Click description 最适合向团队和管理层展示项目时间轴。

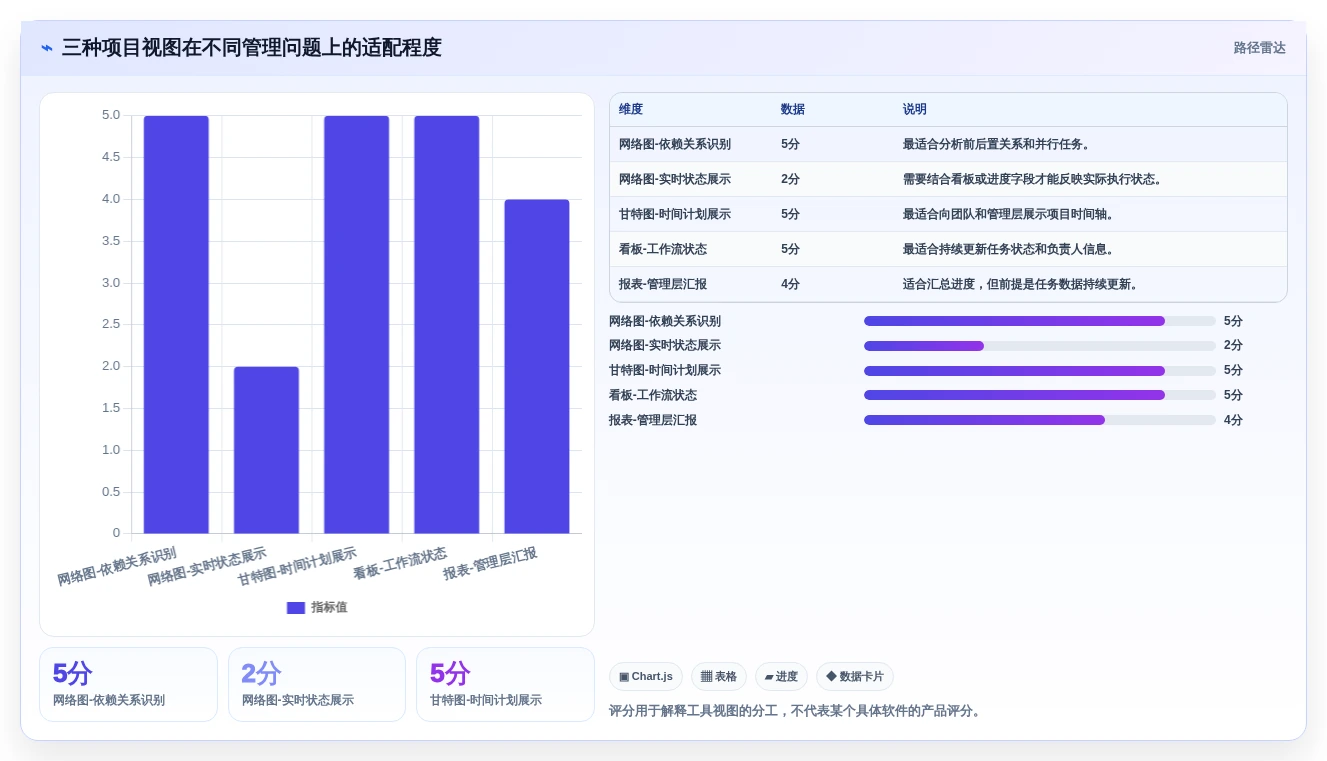tap(1009, 214)
